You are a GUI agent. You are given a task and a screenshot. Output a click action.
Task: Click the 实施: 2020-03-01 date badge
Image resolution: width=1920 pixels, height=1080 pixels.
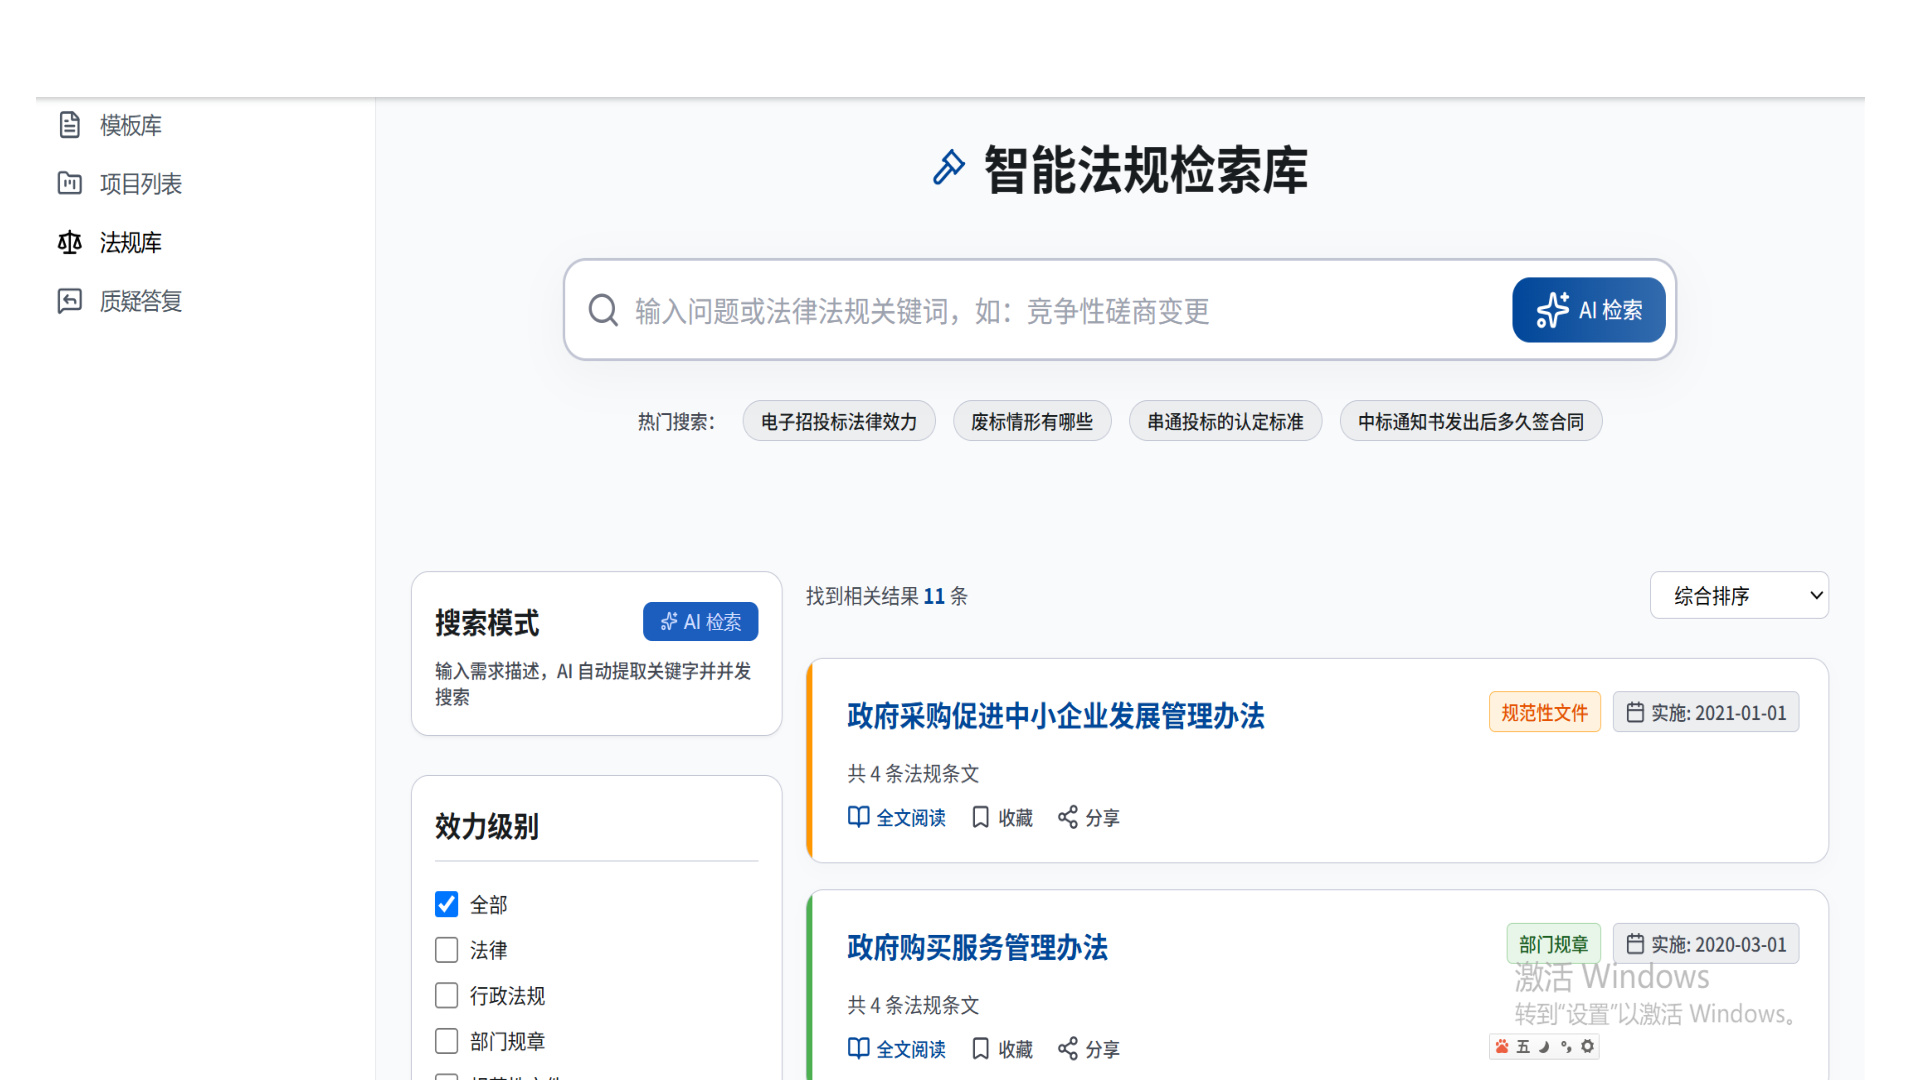pos(1705,944)
